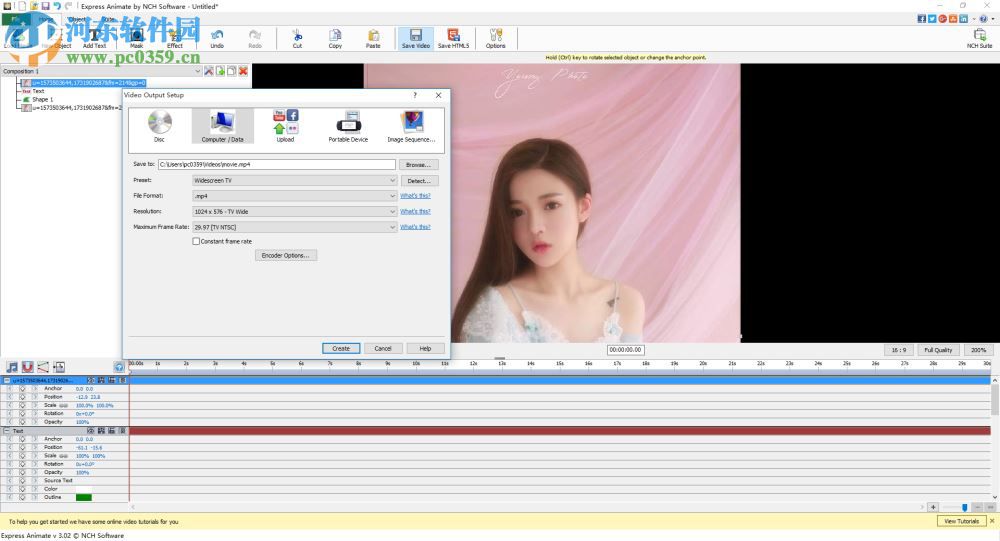Select the Upload output tab
This screenshot has height=541, width=1000.
pos(285,126)
